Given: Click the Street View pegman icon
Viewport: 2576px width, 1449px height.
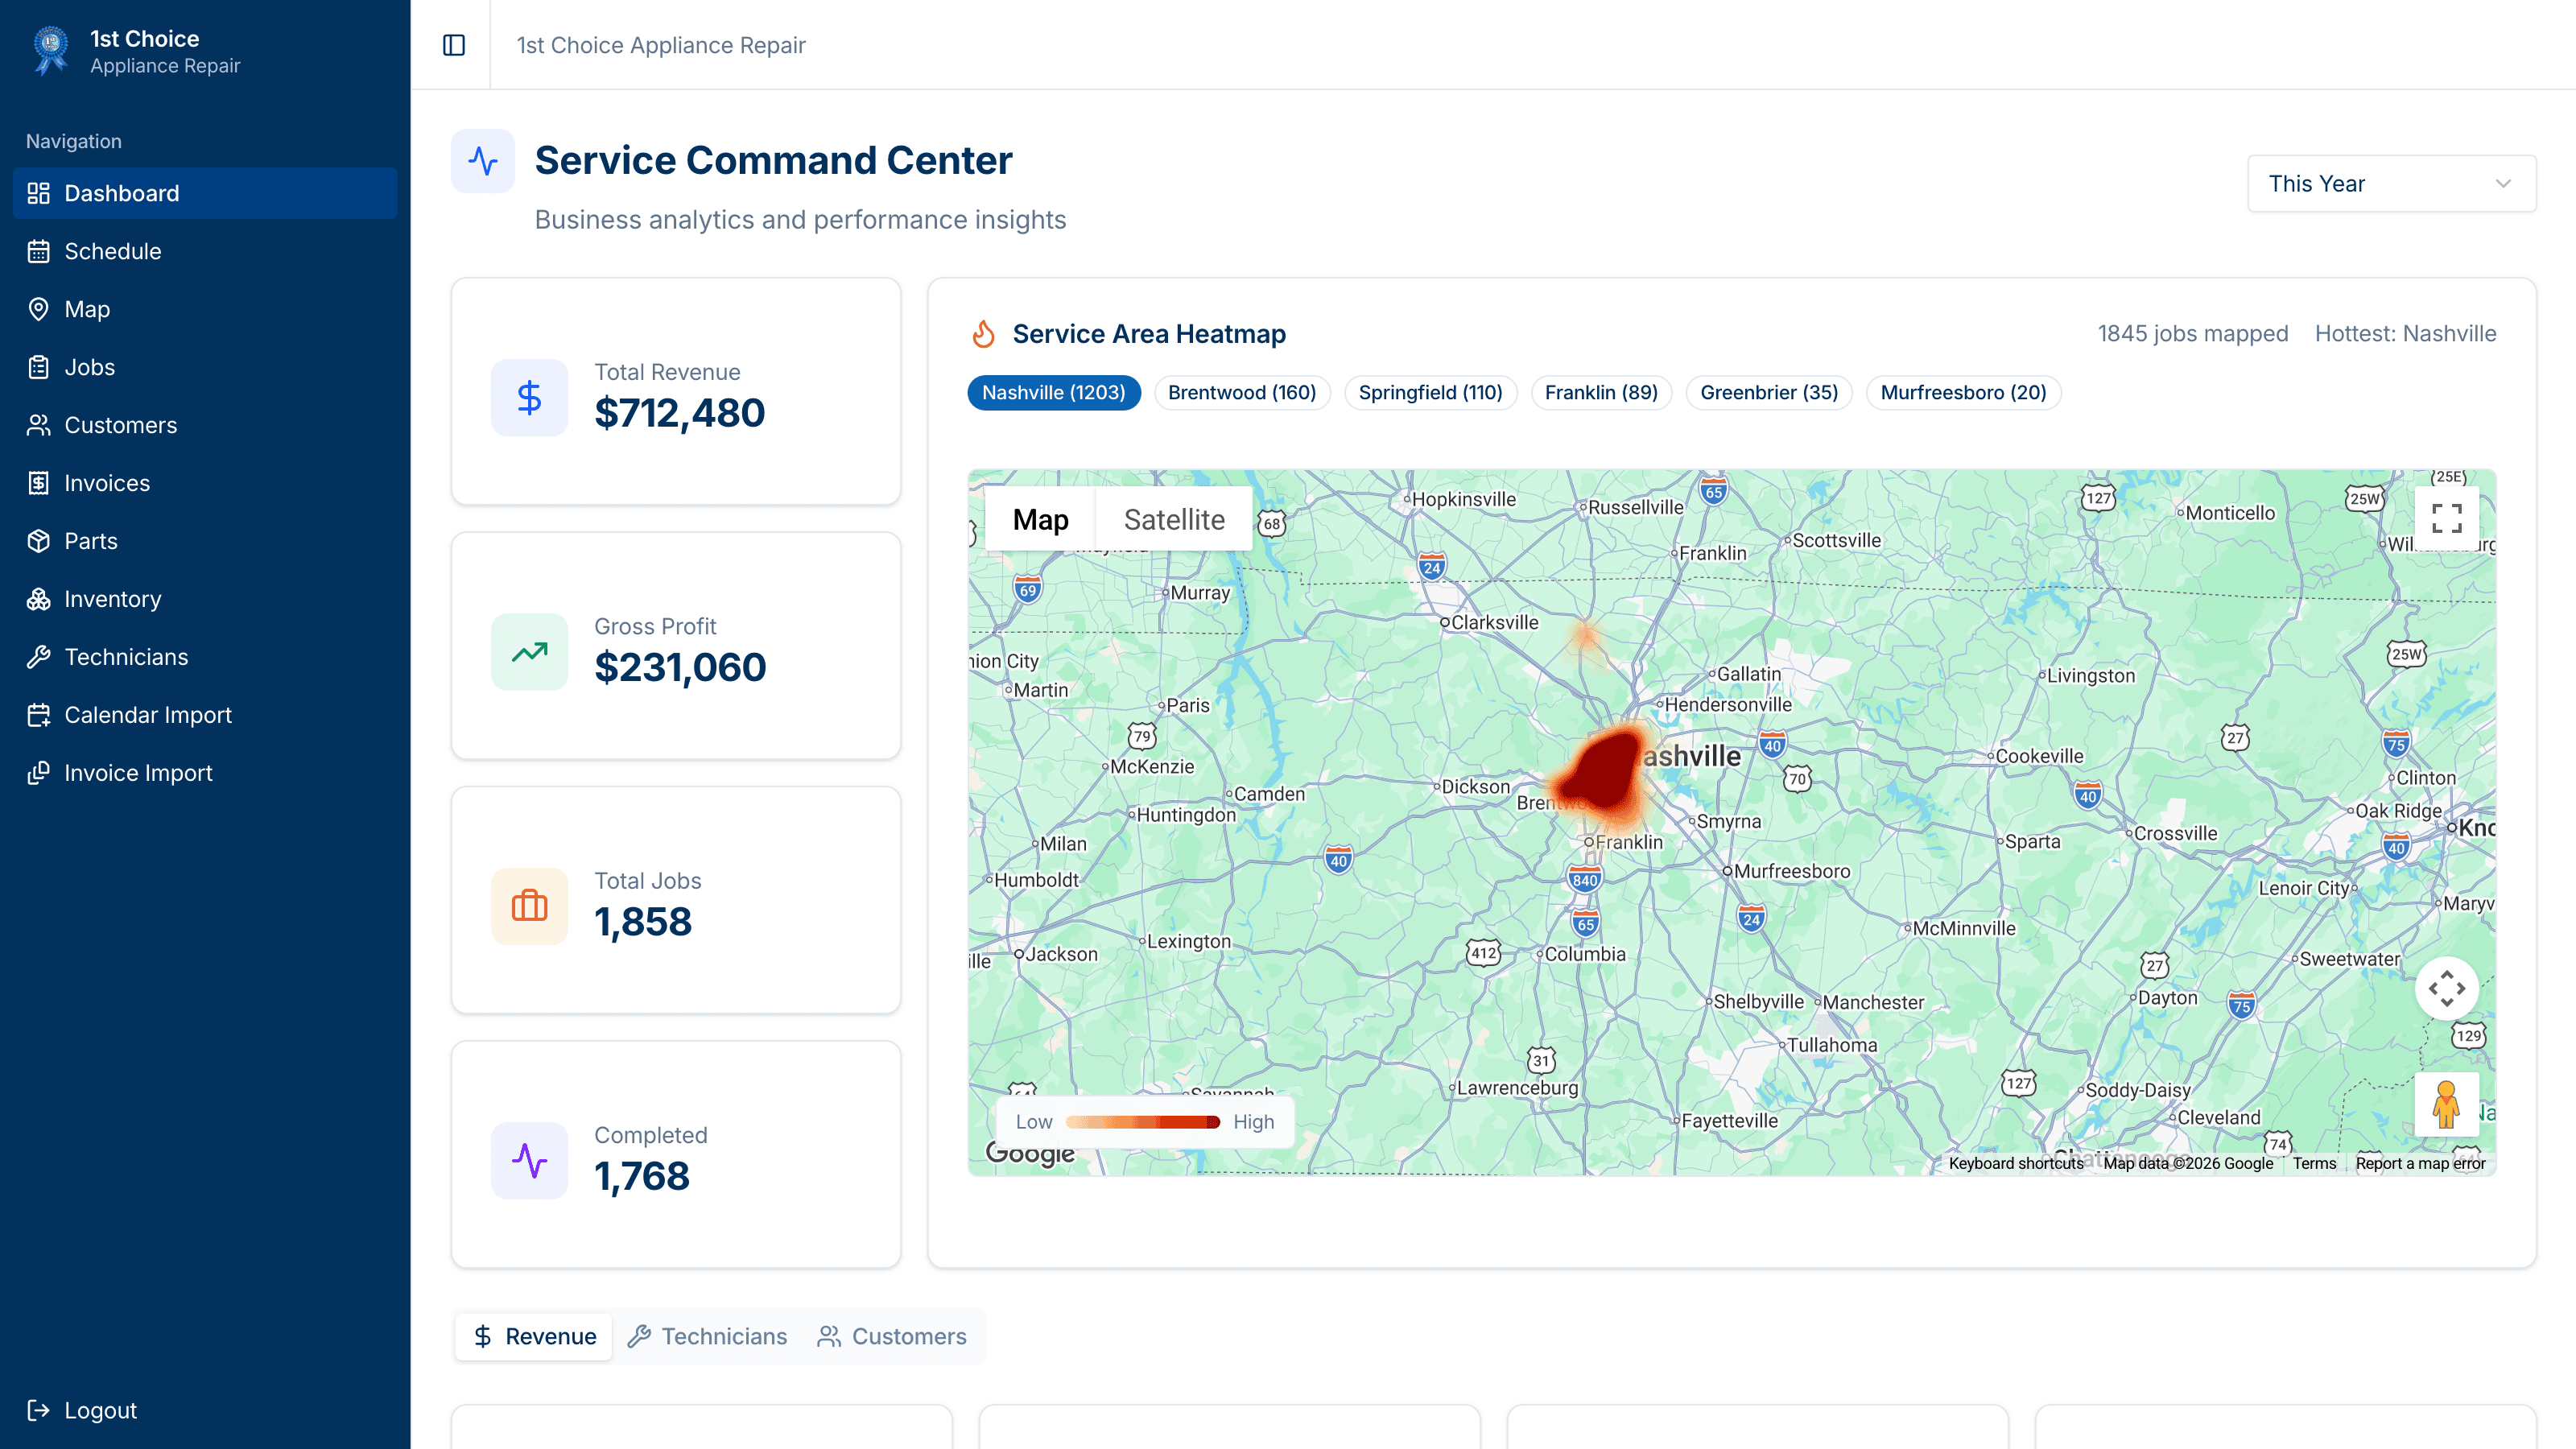Looking at the screenshot, I should (2447, 1104).
